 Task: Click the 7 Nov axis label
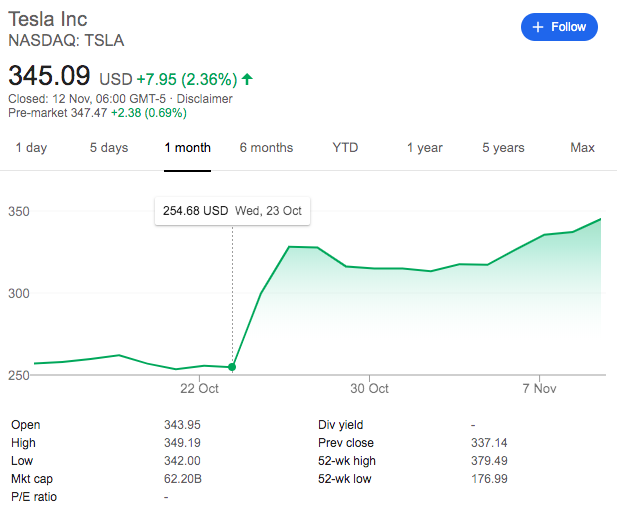tap(539, 389)
